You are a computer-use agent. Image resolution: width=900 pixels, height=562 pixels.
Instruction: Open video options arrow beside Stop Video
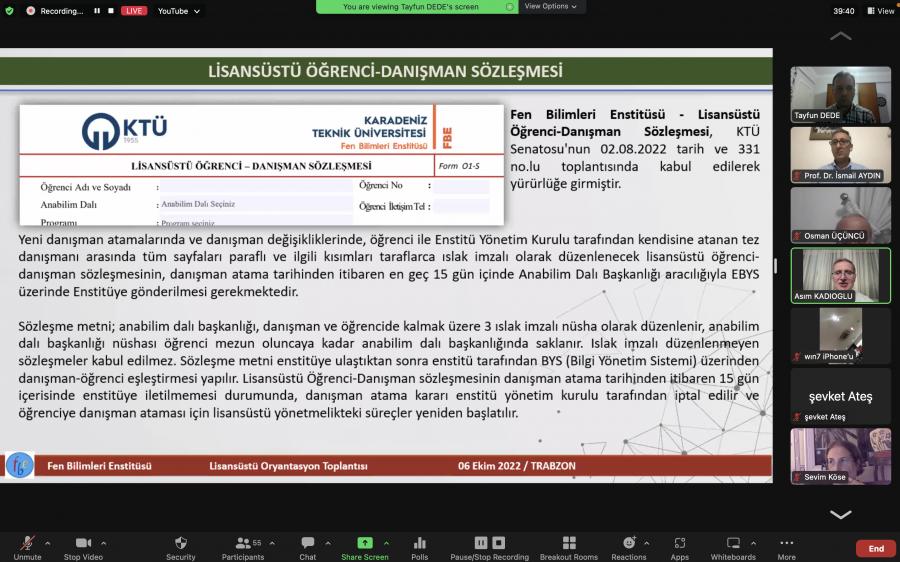pyautogui.click(x=103, y=543)
